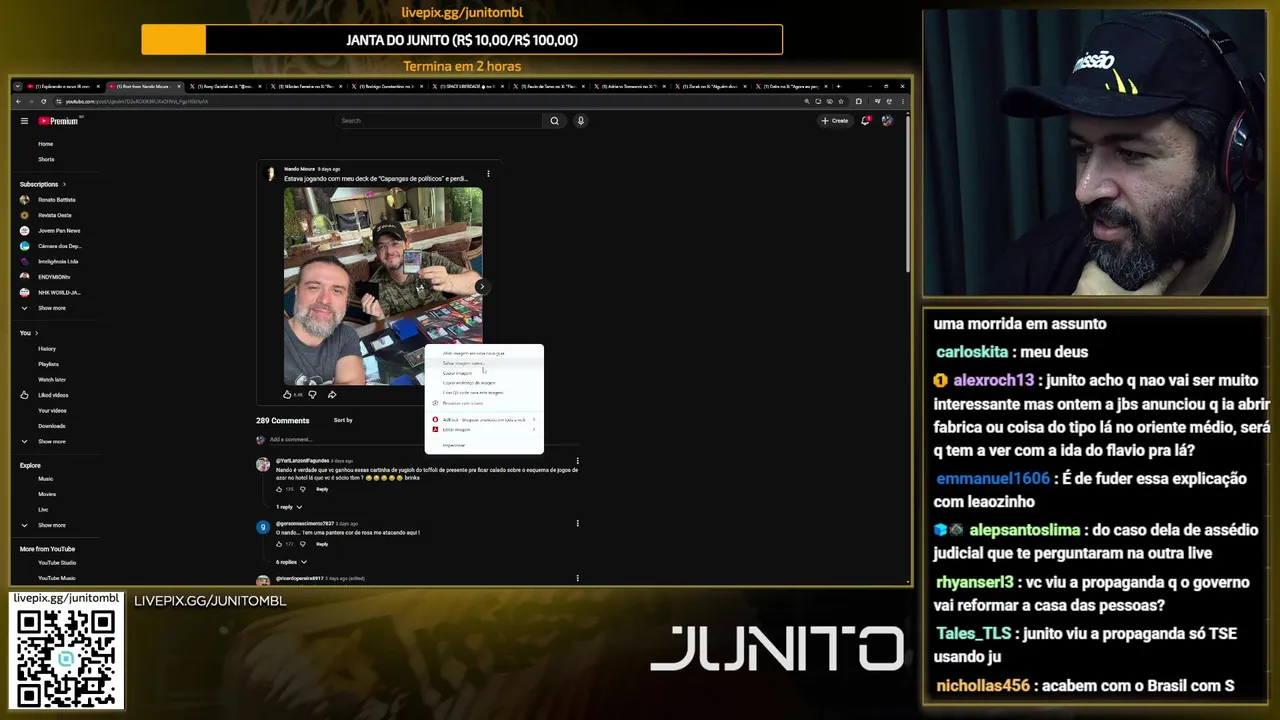Screen dimensions: 1280x720
Task: Reload the page in browser
Action: pyautogui.click(x=45, y=101)
